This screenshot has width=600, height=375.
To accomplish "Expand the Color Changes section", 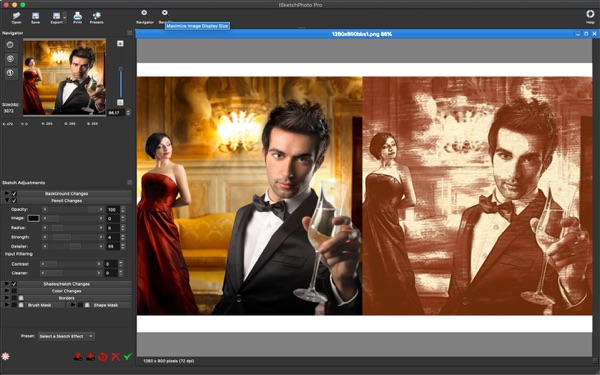I will coord(7,291).
